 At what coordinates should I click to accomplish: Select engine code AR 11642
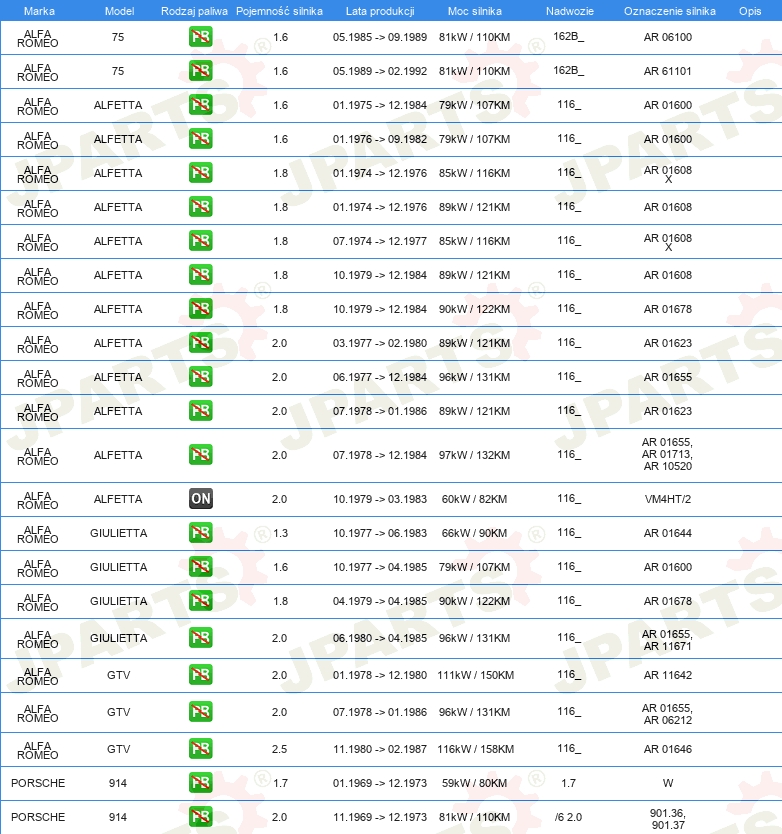[x=668, y=675]
